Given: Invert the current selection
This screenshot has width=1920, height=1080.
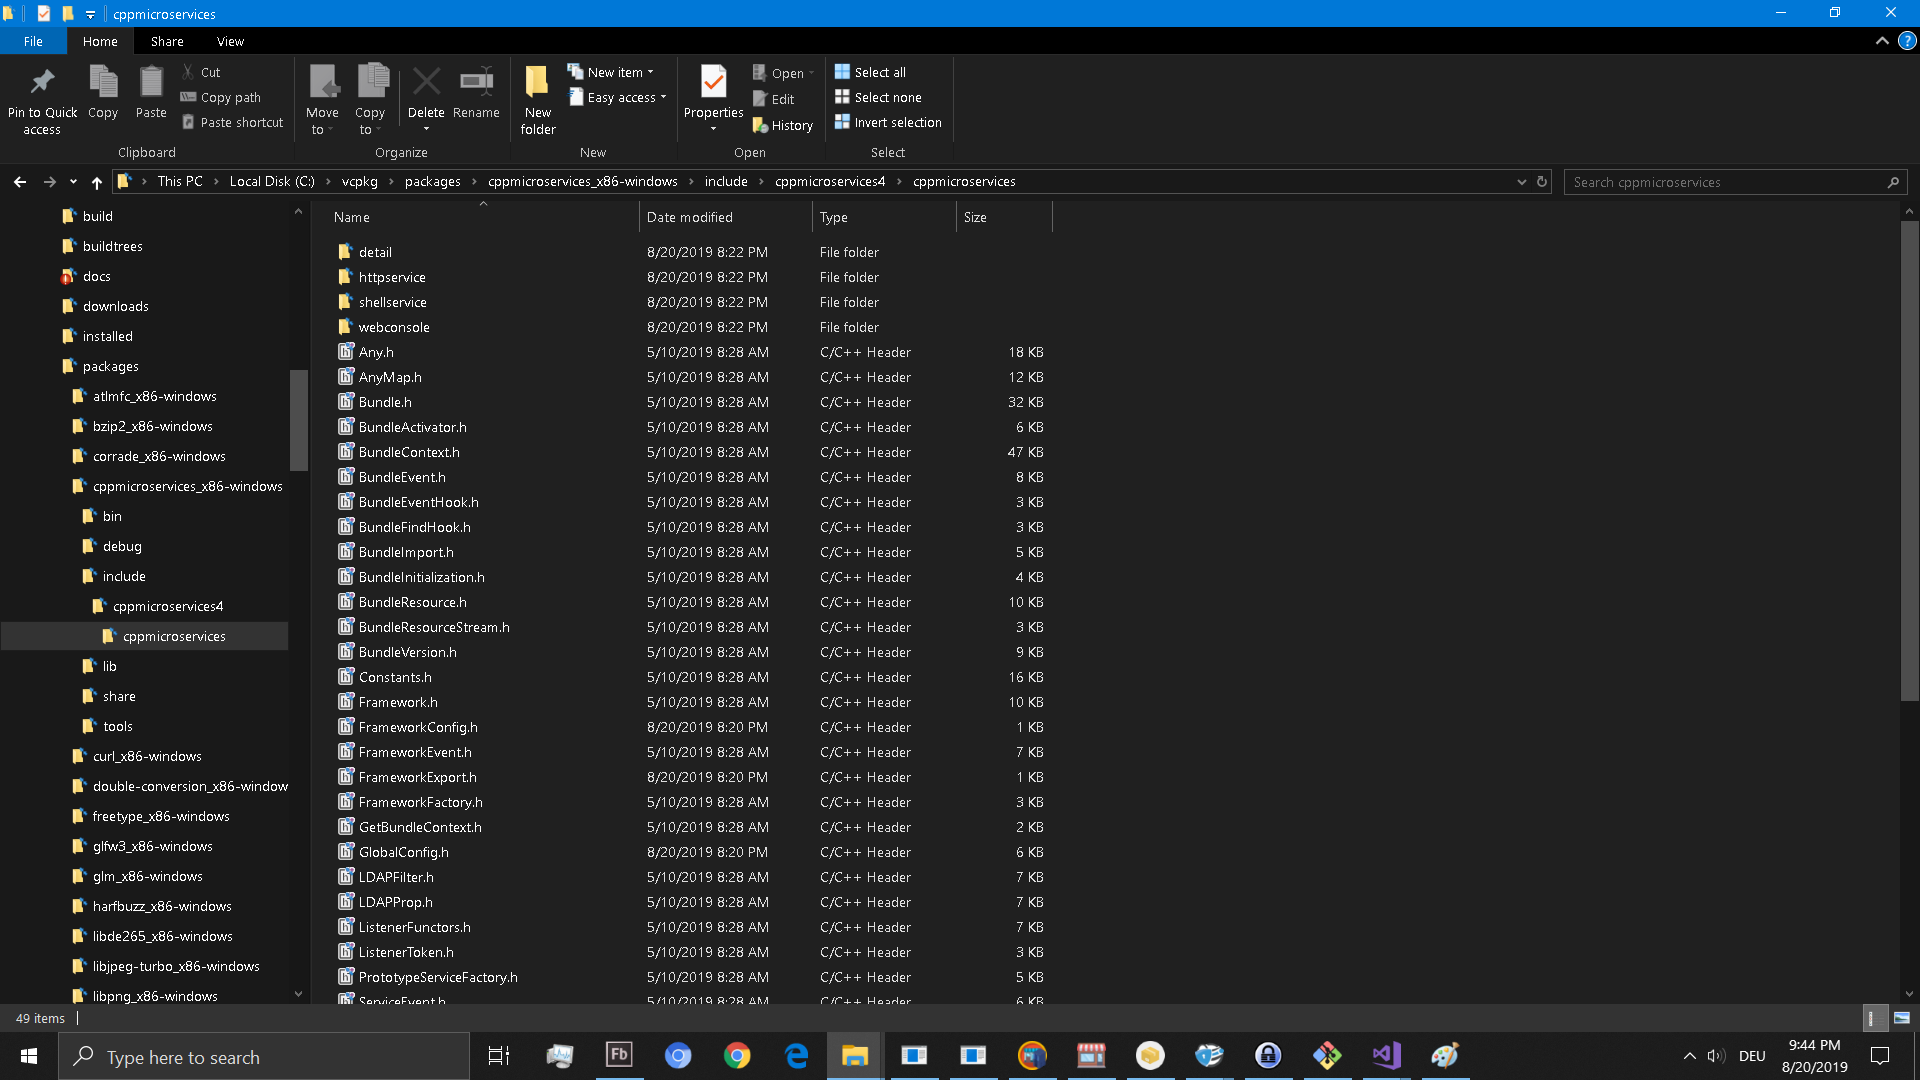Looking at the screenshot, I should (888, 122).
